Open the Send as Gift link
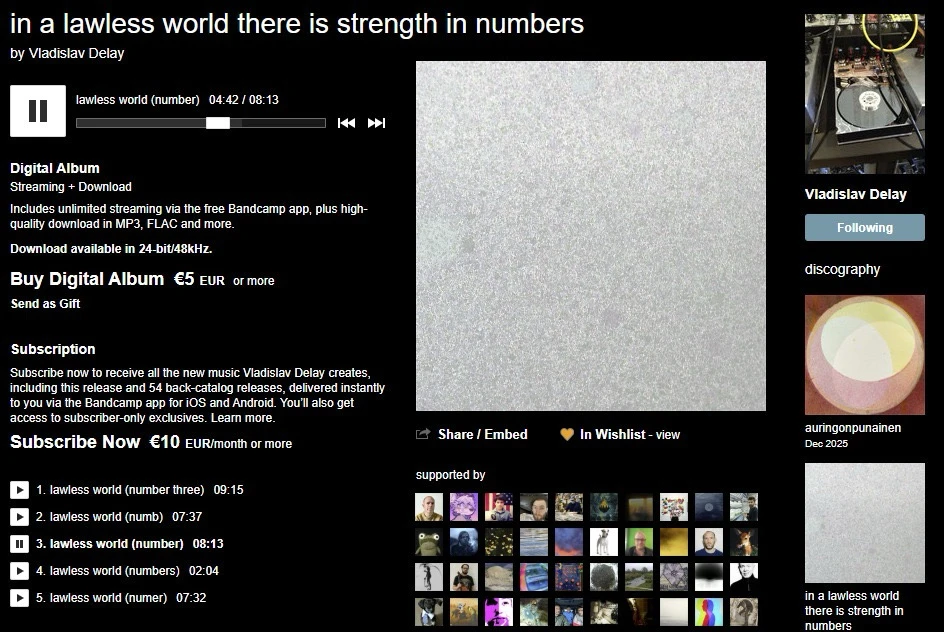 click(x=45, y=304)
